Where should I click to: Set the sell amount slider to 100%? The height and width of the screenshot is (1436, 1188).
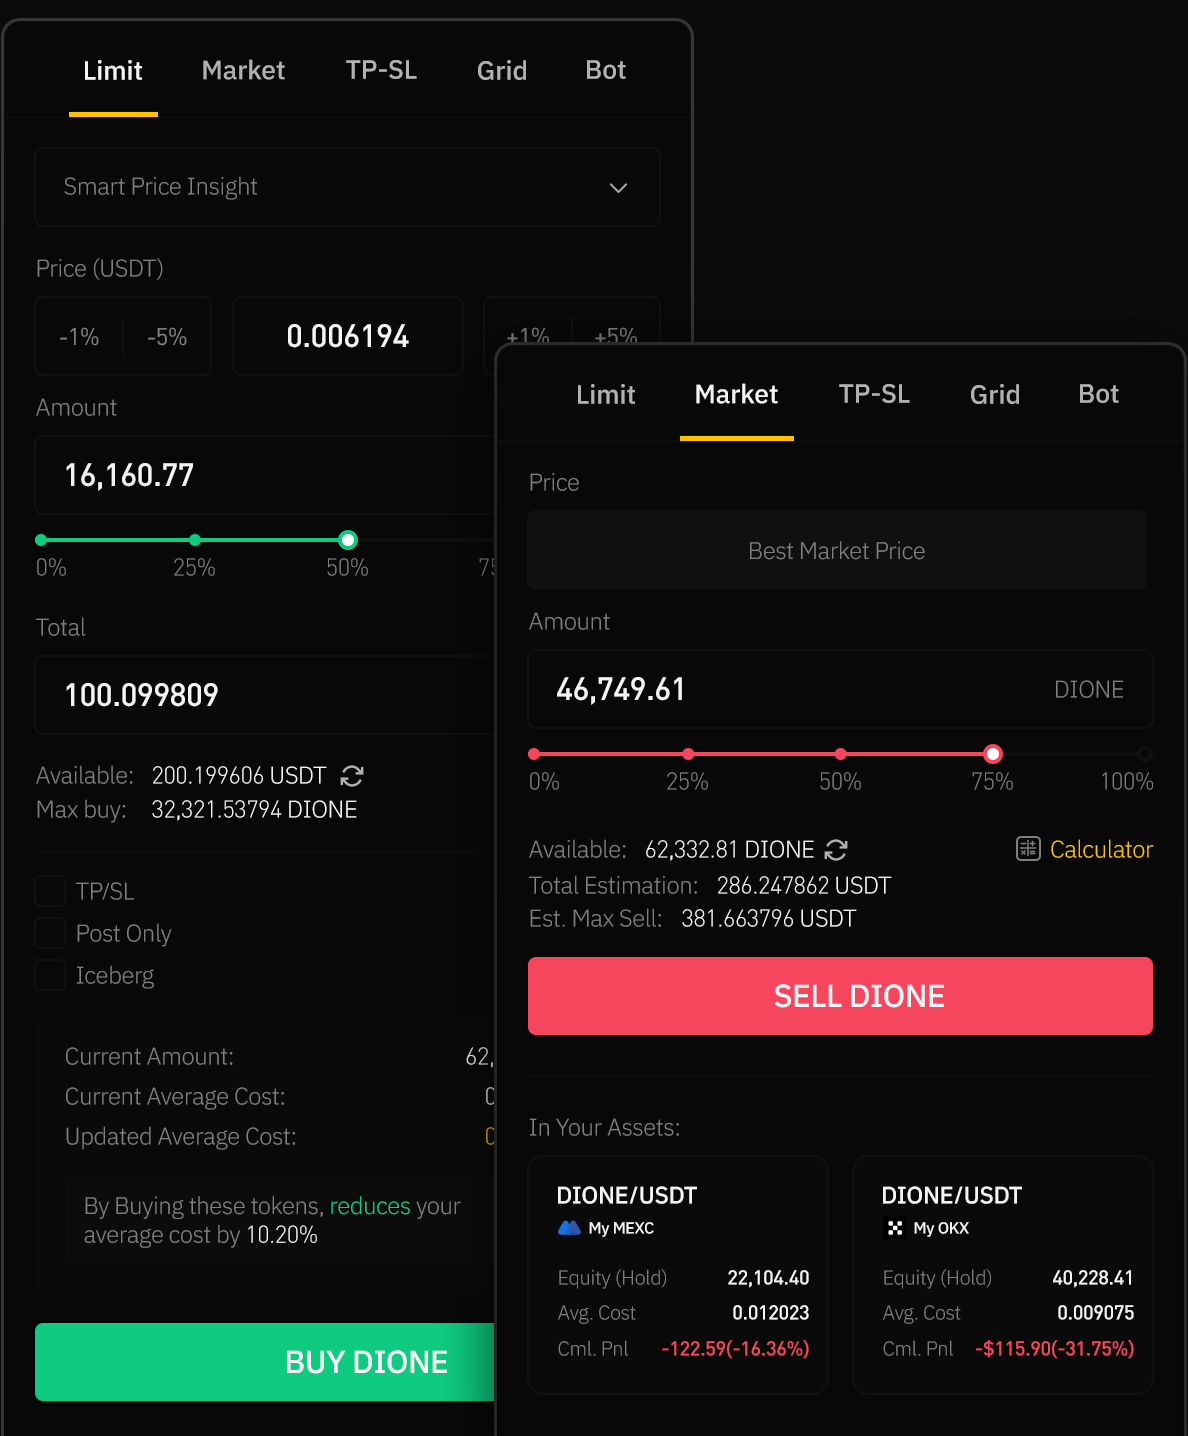[x=1144, y=754]
